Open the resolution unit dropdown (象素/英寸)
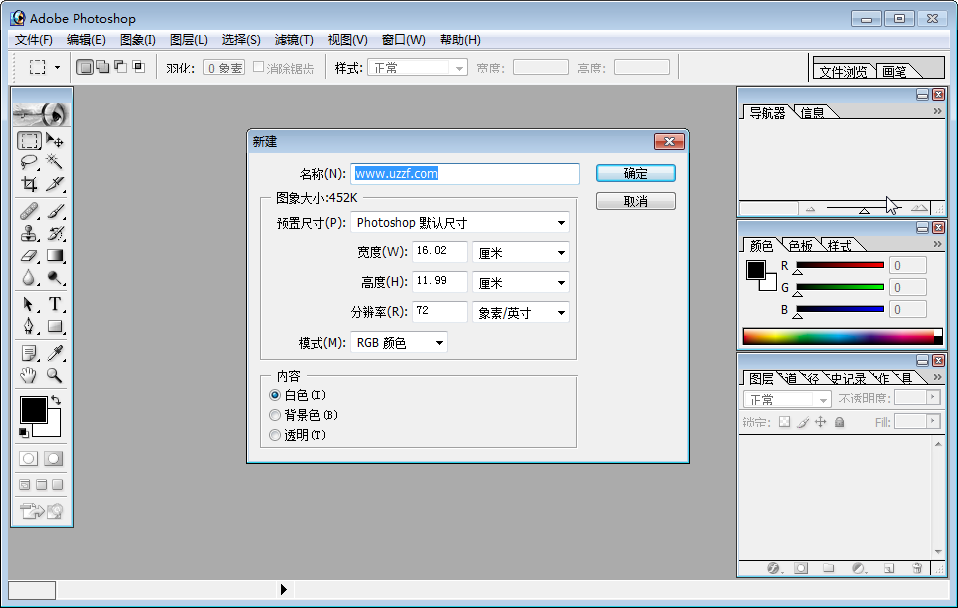Screen dimensions: 958x608 521,313
